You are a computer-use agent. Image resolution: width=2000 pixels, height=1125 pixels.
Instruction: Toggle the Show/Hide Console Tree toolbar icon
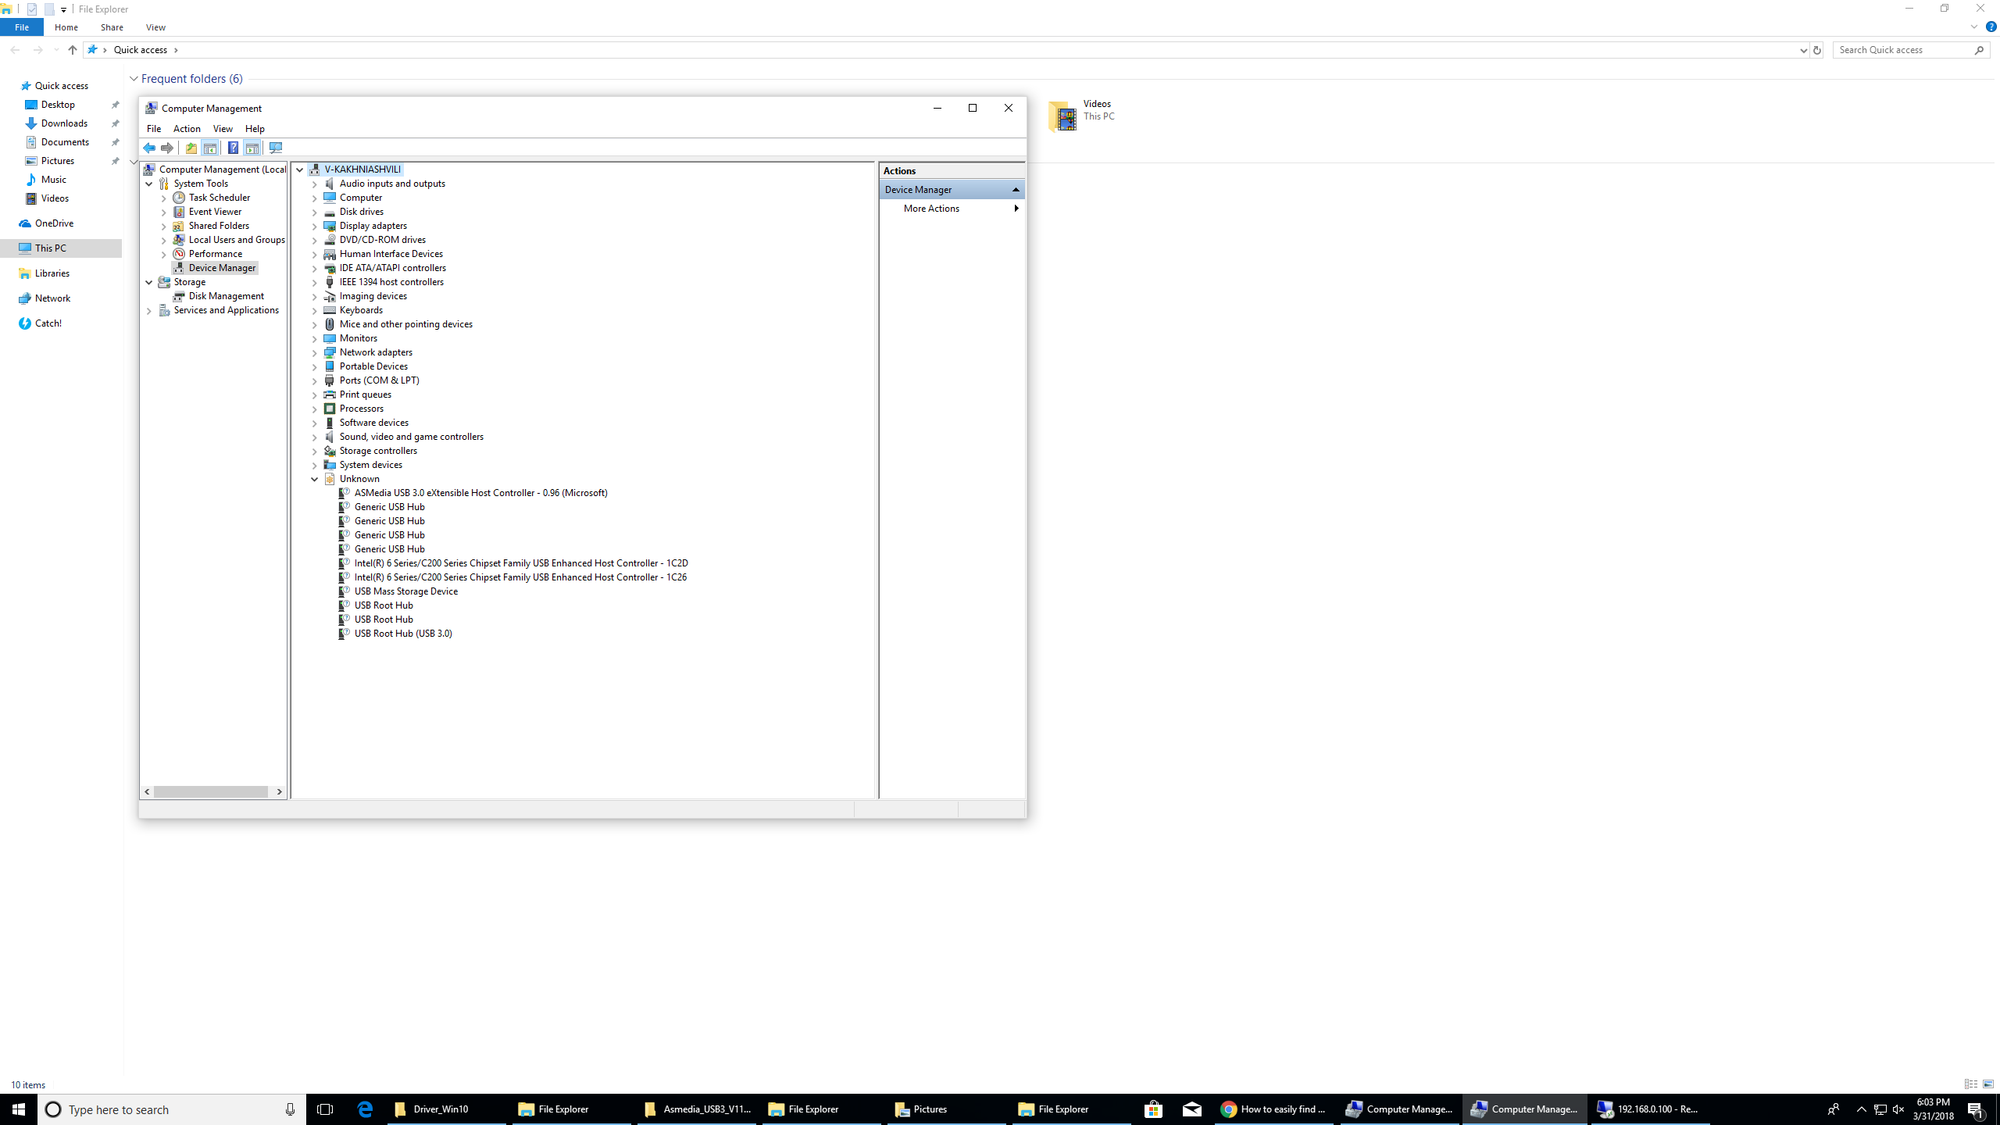tap(211, 147)
